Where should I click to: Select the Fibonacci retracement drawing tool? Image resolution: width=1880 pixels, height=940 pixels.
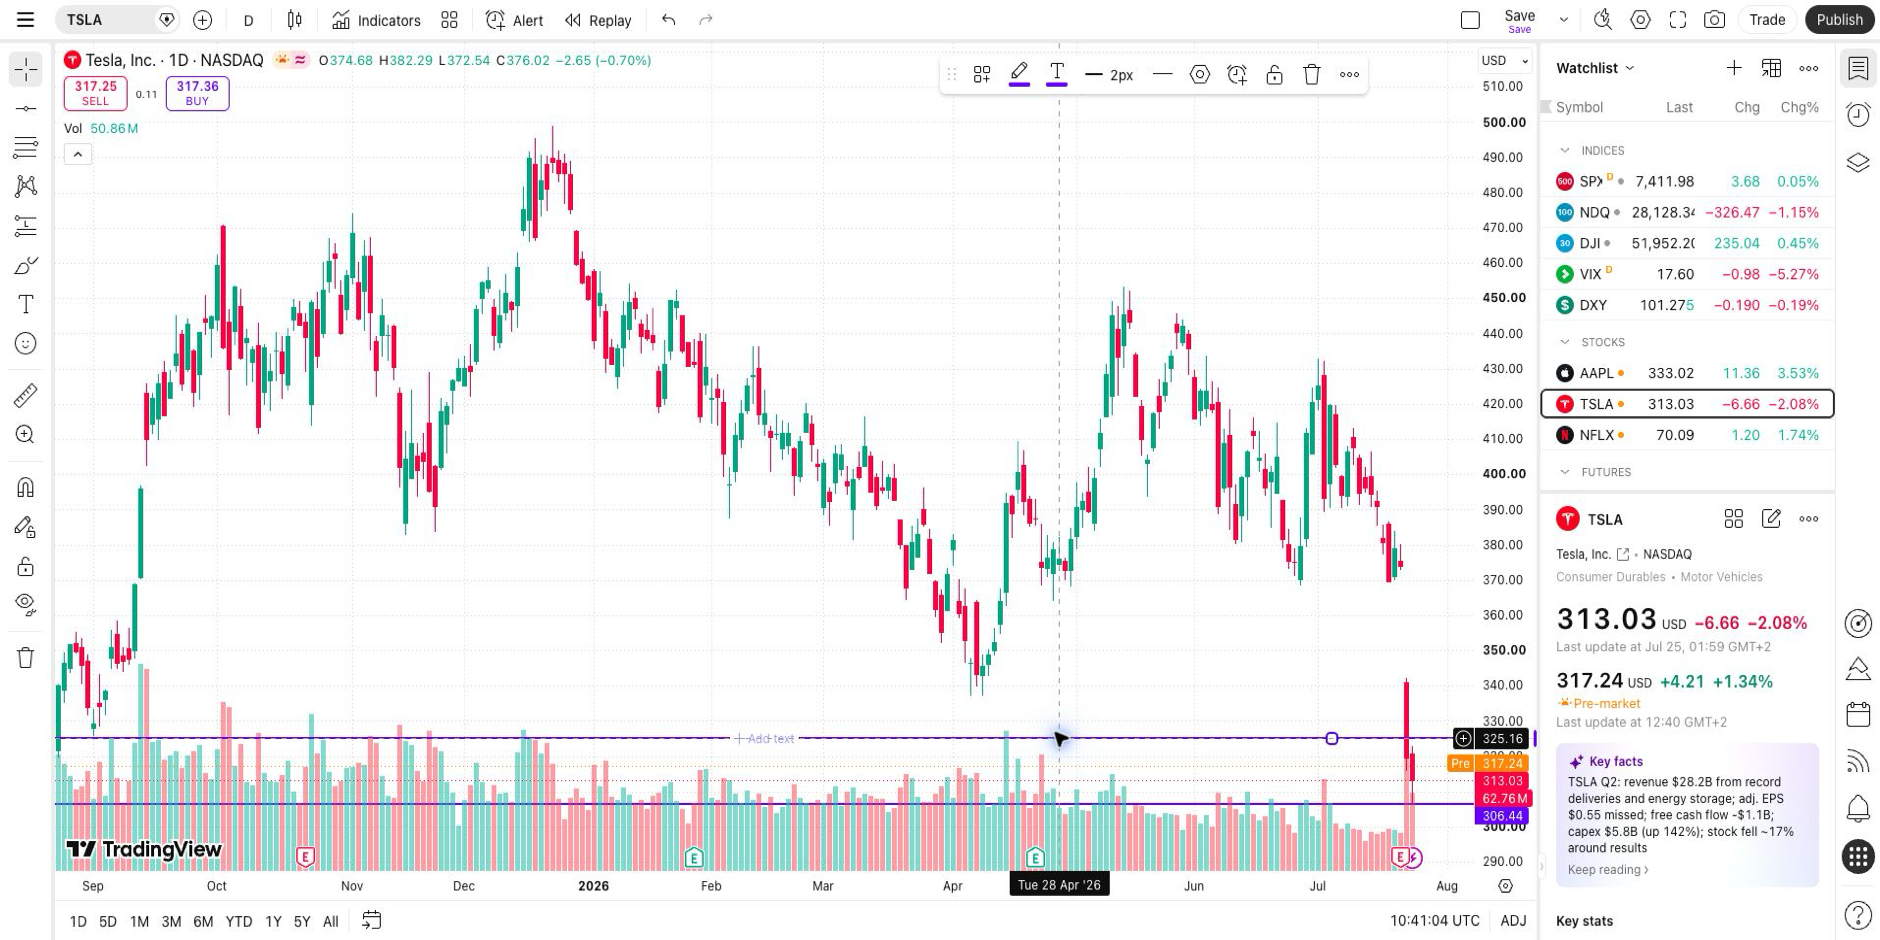26,147
